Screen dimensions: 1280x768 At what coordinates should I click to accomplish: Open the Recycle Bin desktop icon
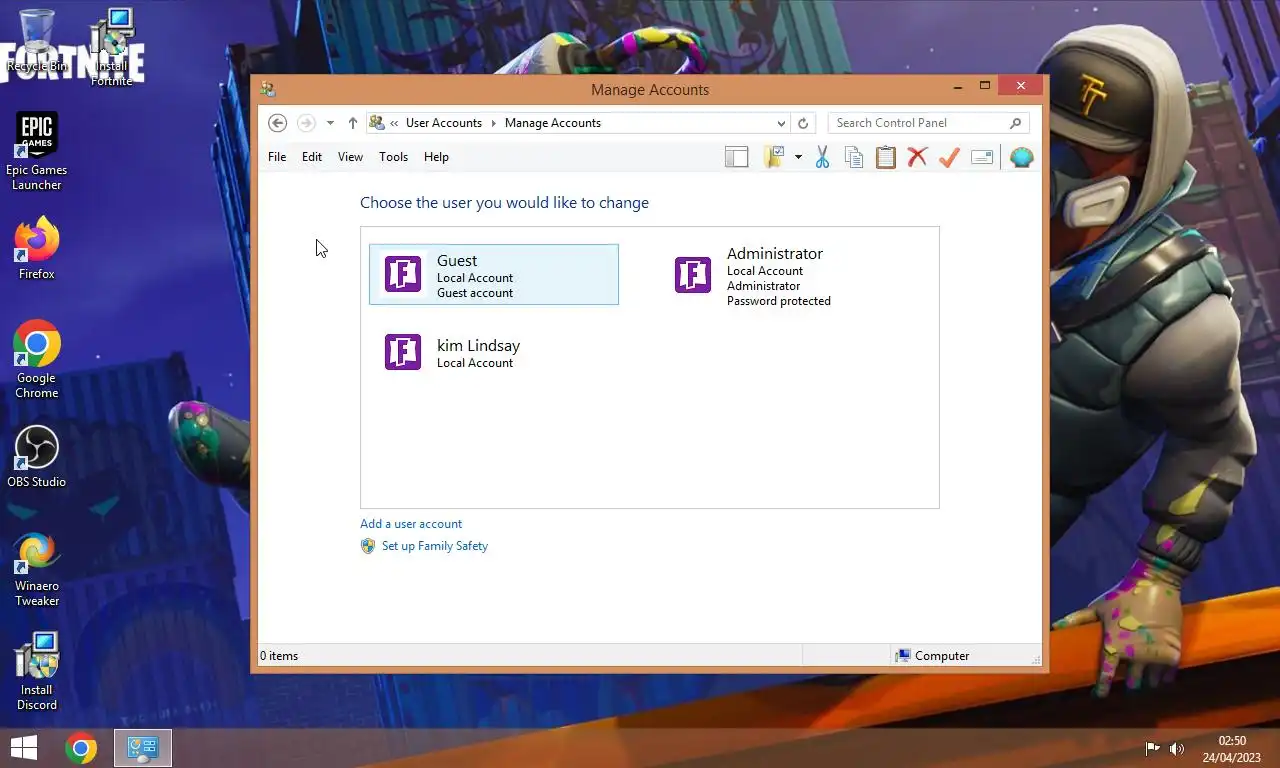[x=37, y=40]
